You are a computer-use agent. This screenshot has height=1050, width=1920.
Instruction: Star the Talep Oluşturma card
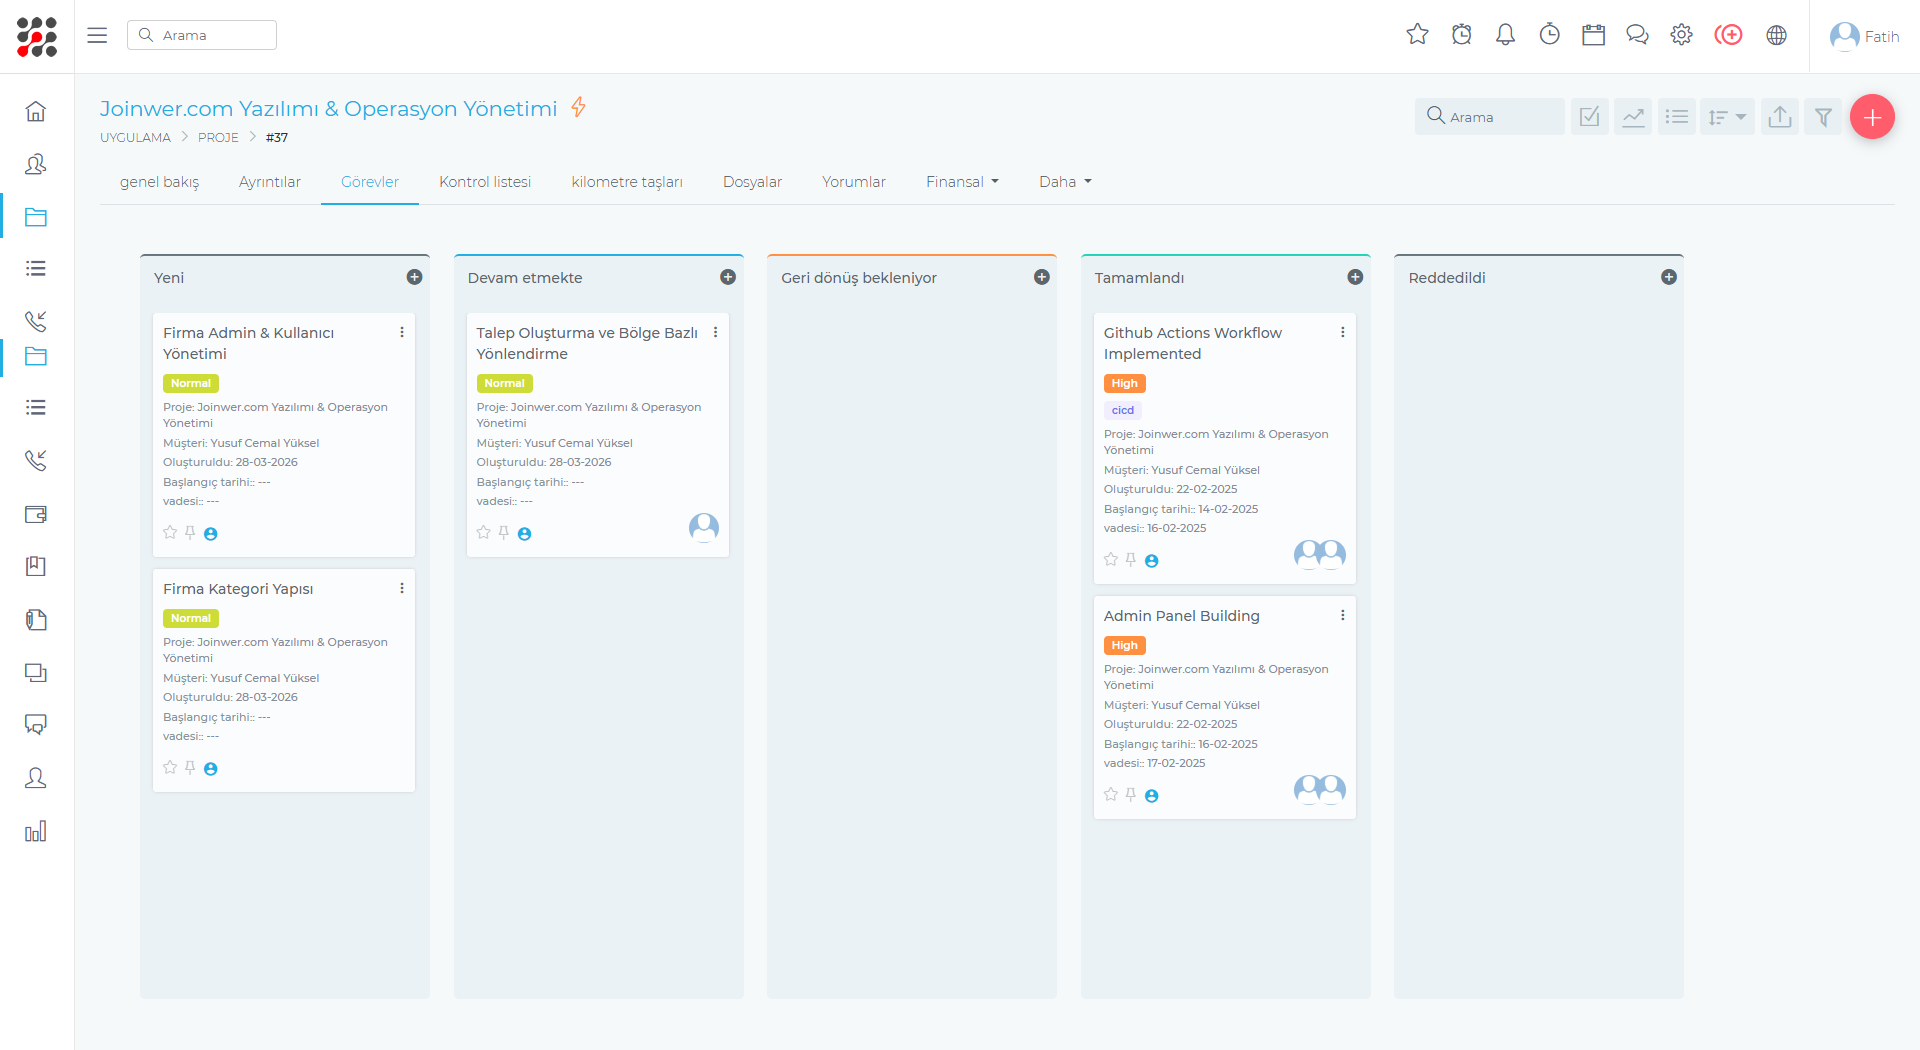point(484,533)
